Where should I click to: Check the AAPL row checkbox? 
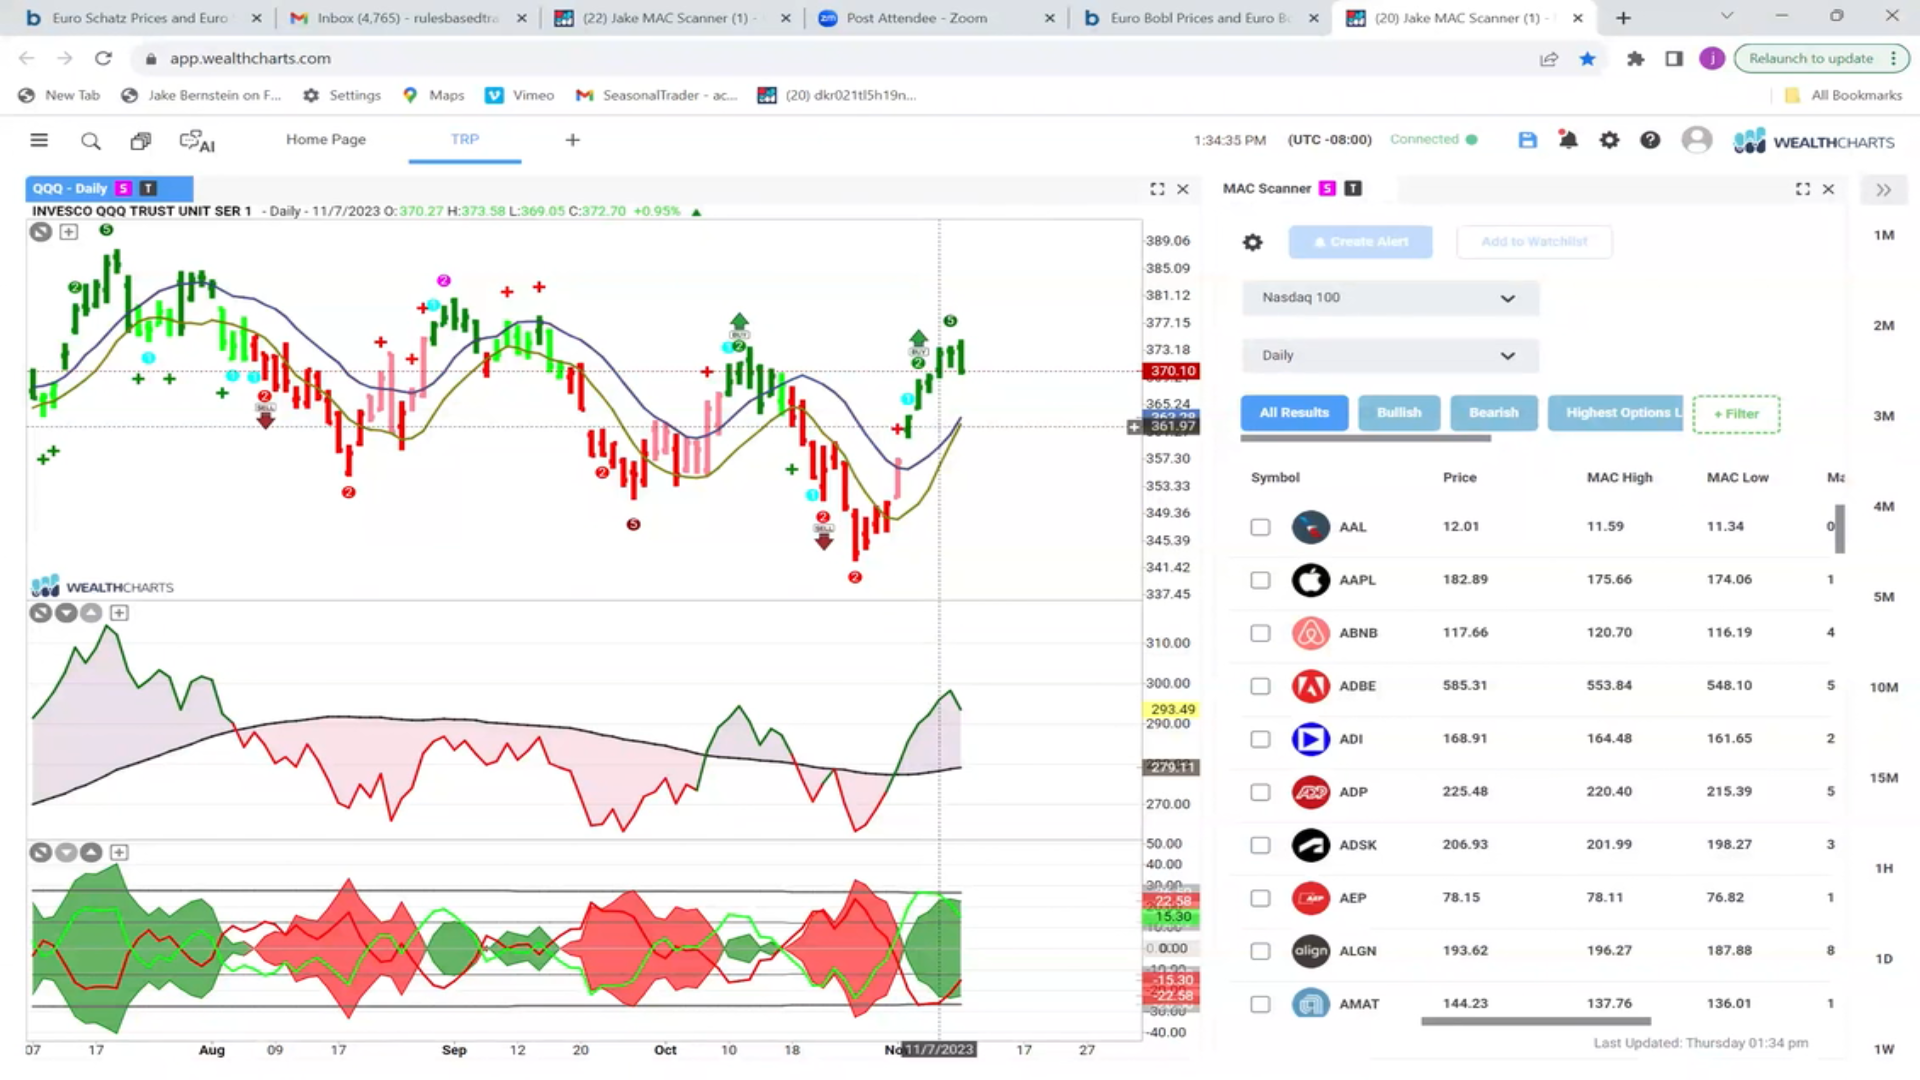(1260, 580)
